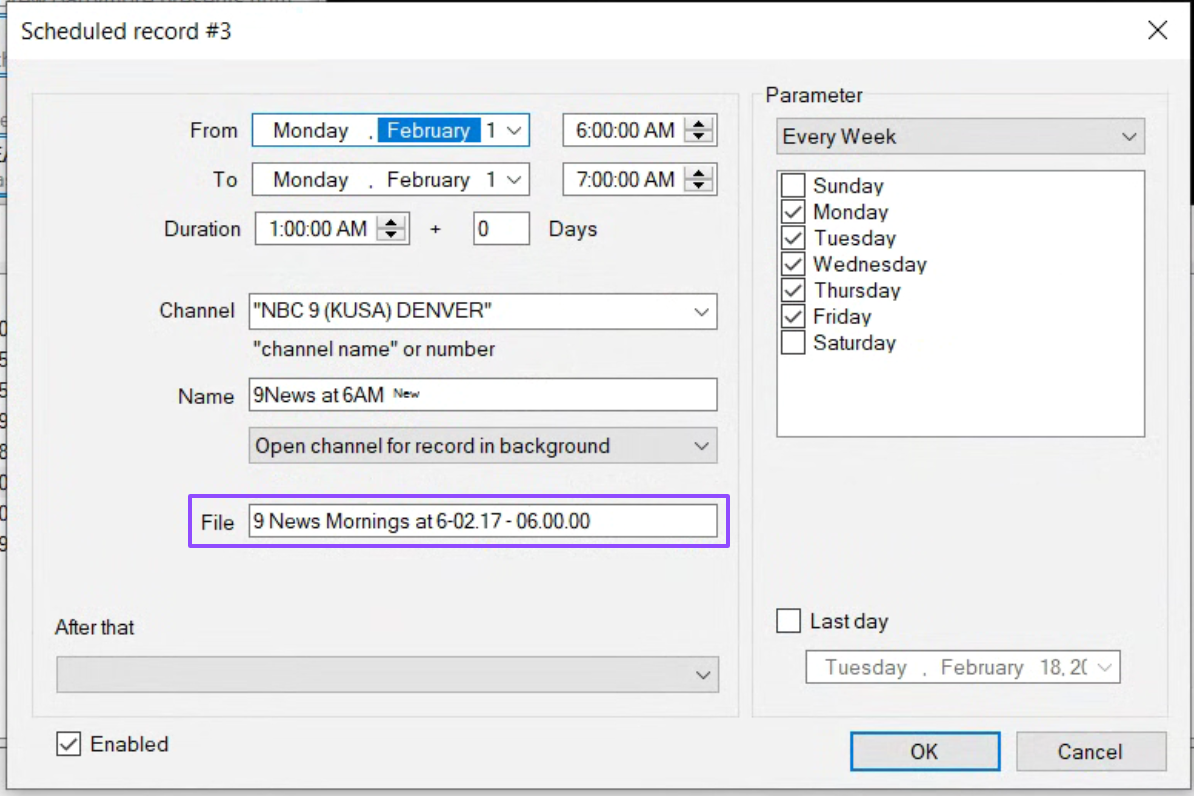Check the Sunday checkbox
Image resolution: width=1194 pixels, height=796 pixels.
tap(793, 186)
